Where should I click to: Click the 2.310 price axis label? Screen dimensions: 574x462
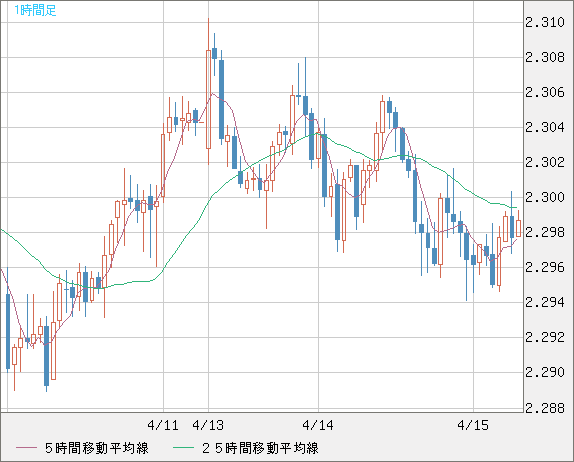[545, 22]
